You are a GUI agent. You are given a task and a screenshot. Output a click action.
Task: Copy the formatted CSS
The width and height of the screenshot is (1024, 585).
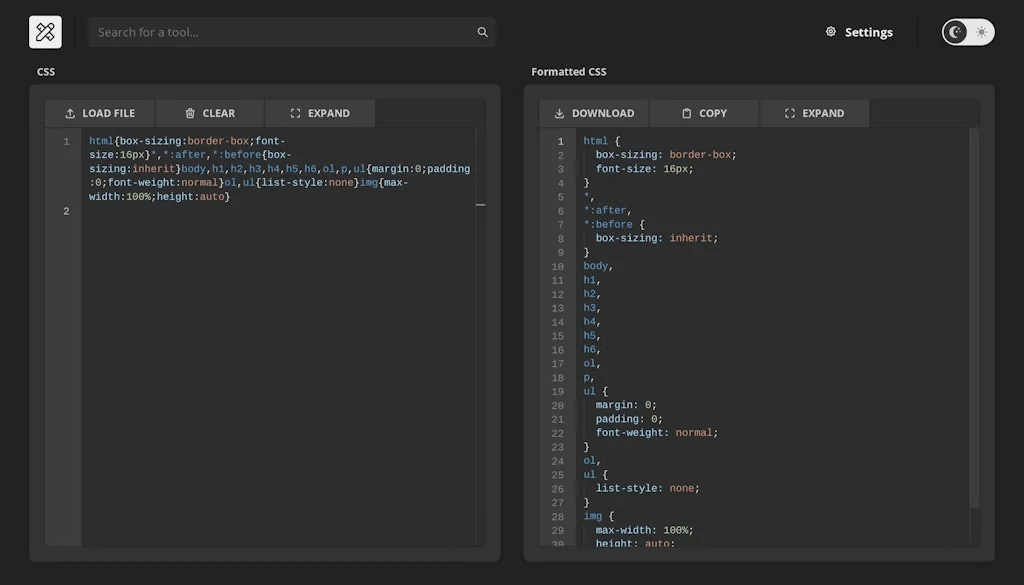(704, 113)
